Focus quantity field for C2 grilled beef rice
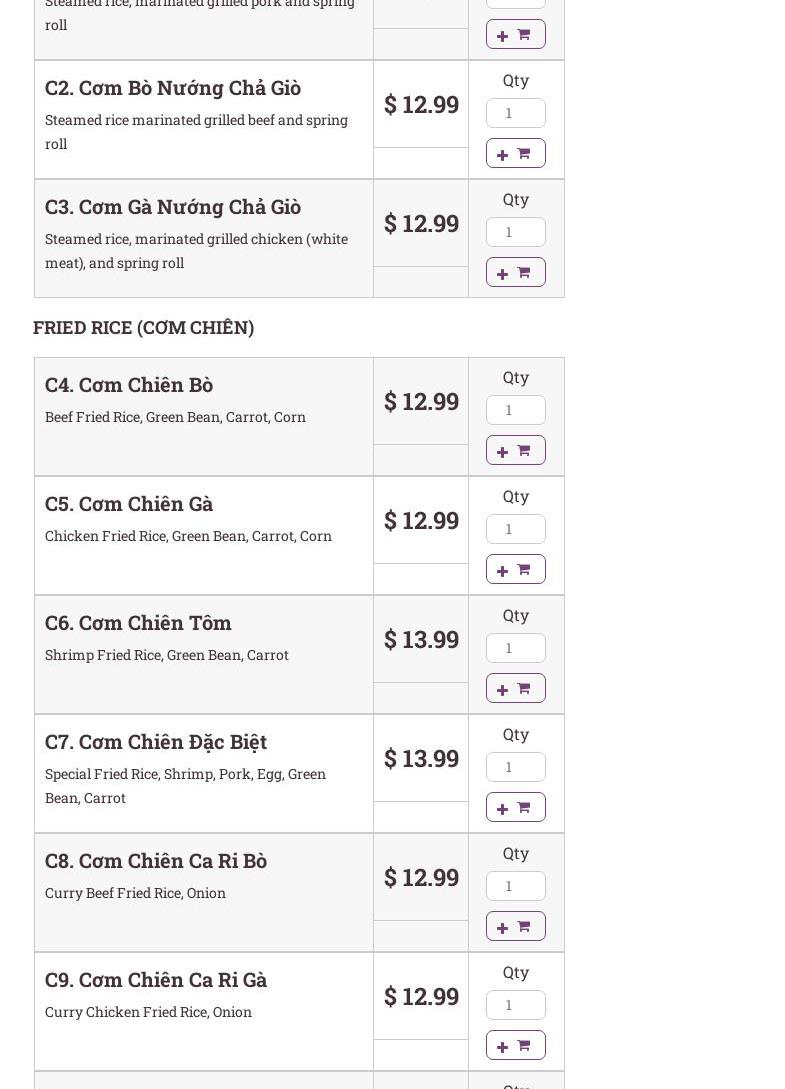 [x=515, y=113]
